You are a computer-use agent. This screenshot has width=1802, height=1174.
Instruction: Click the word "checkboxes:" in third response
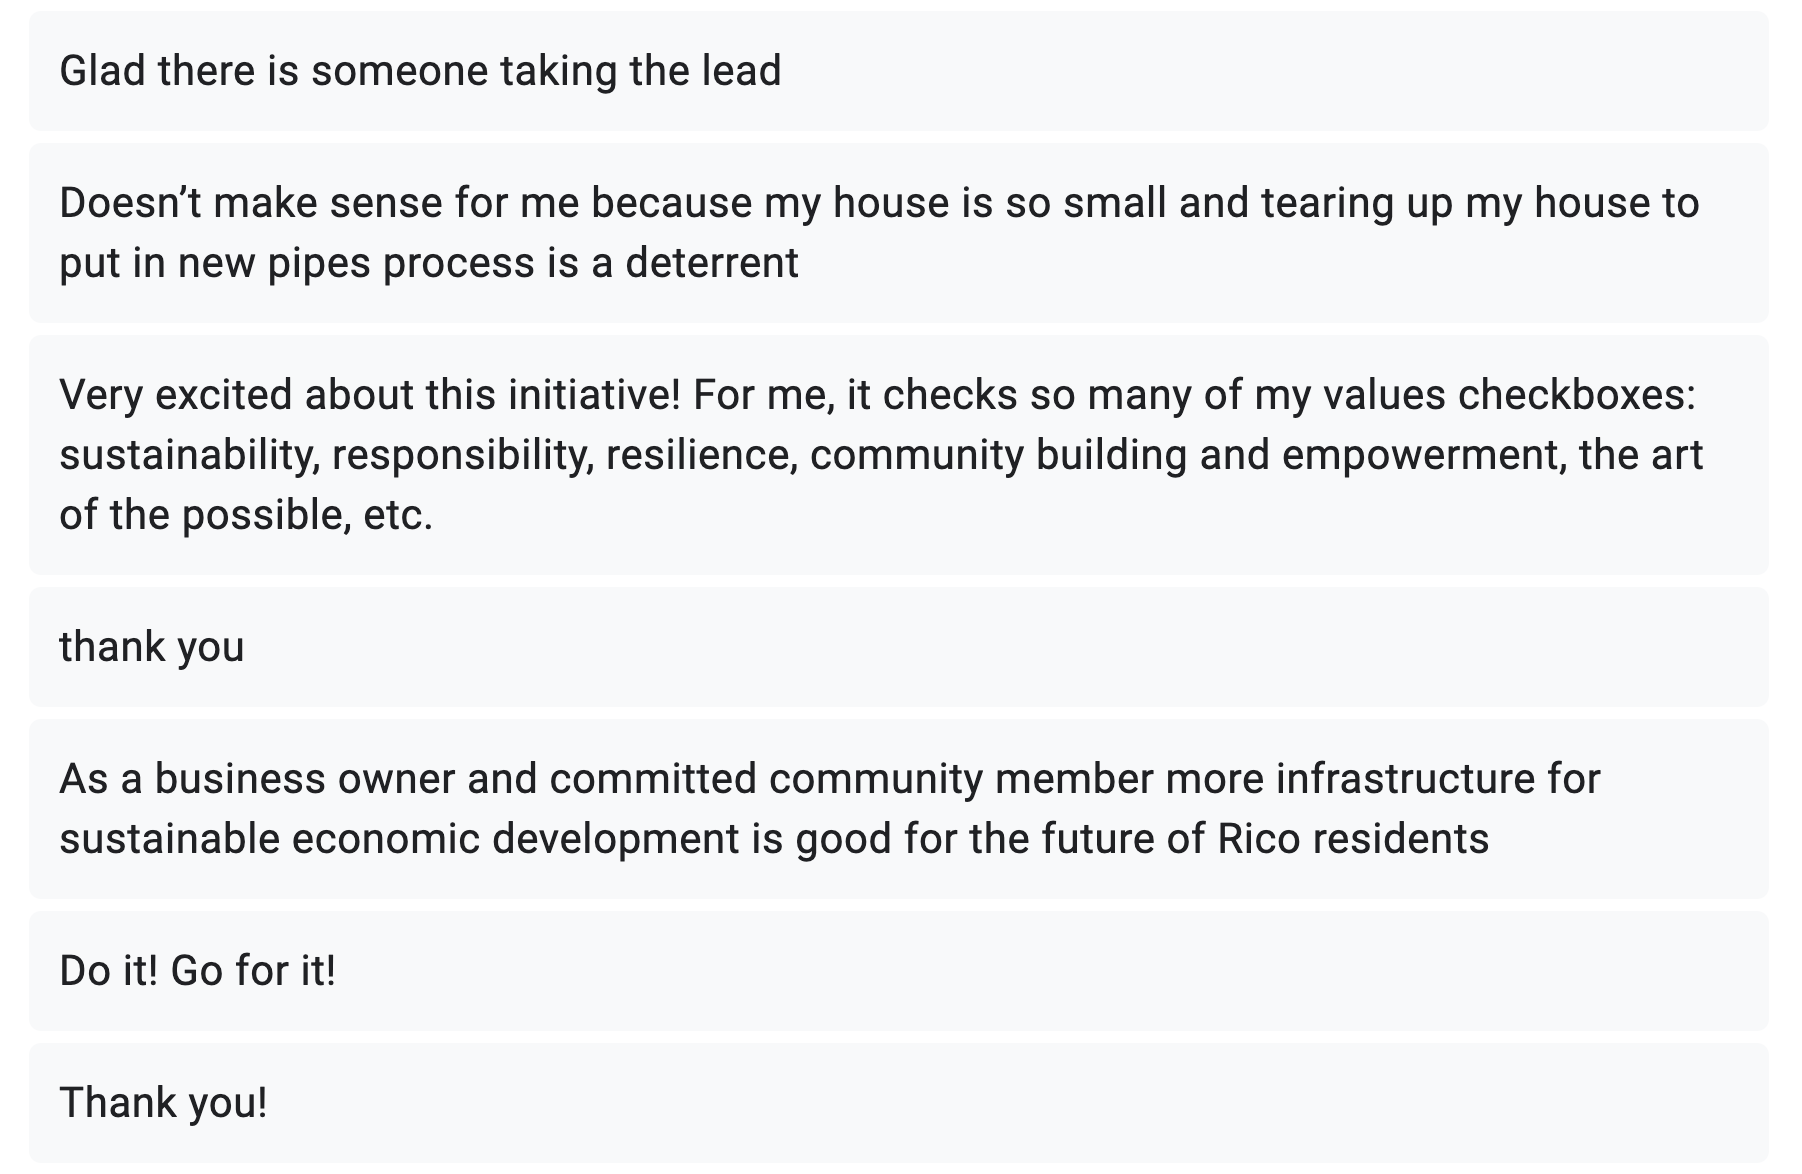(1577, 395)
